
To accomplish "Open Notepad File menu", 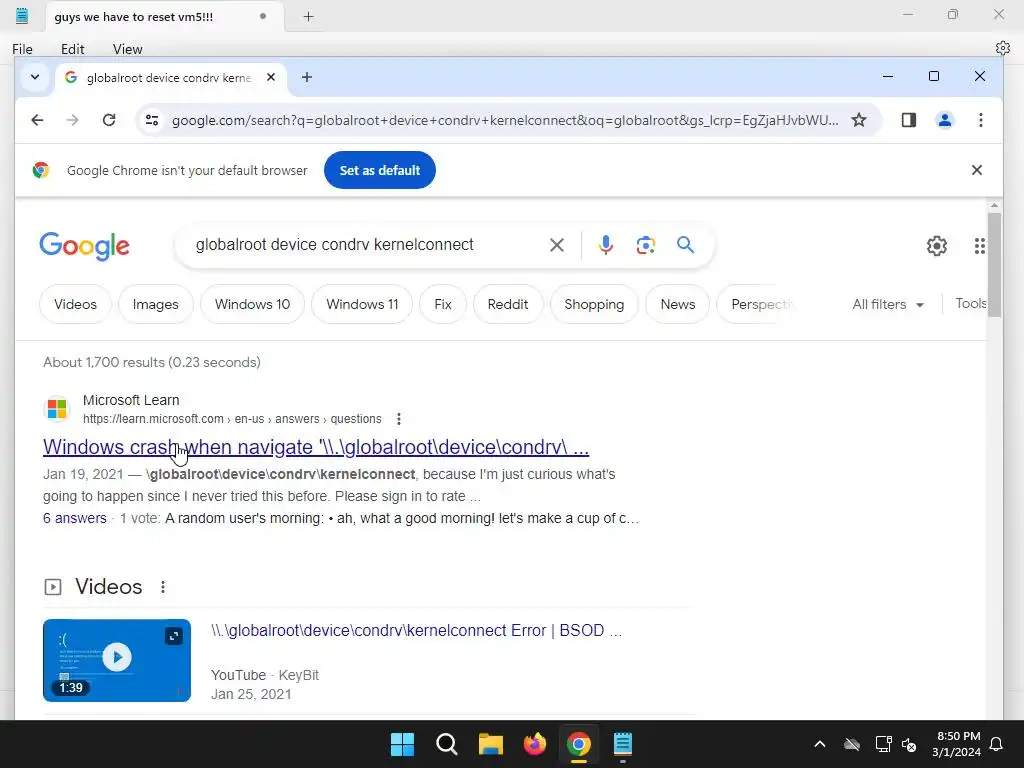I will (x=22, y=49).
